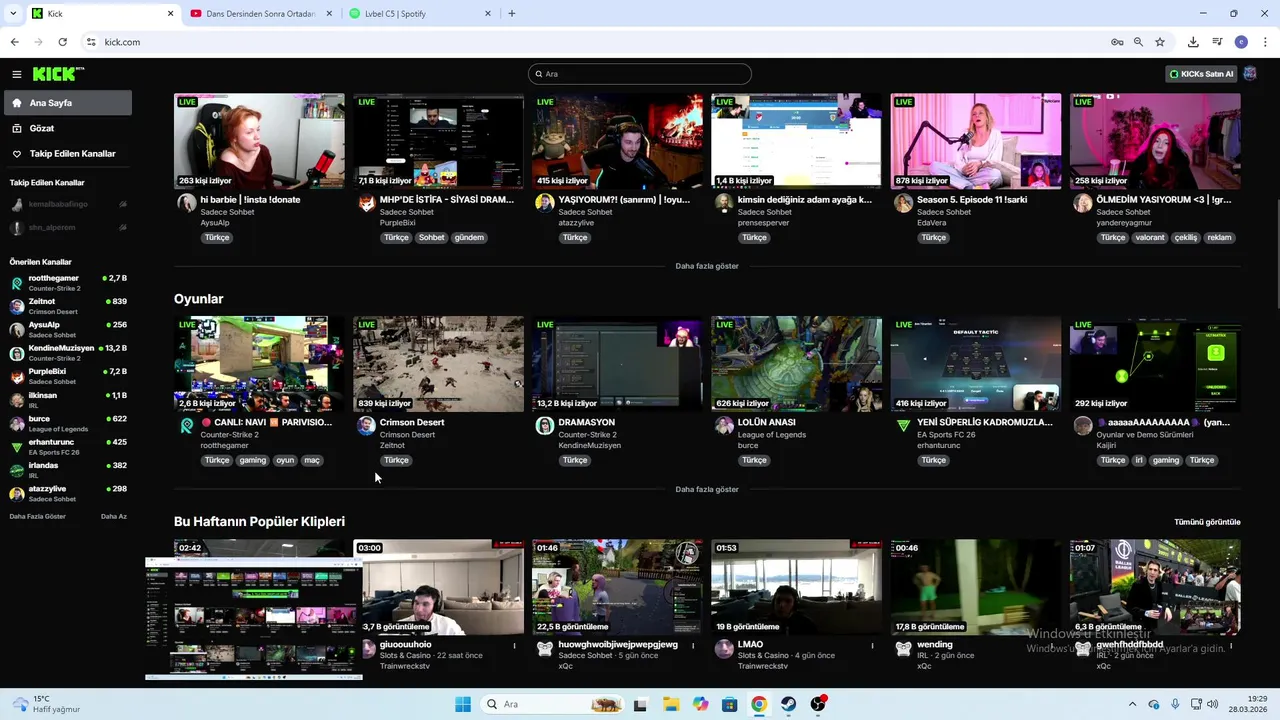The image size is (1280, 720).
Task: Open 'hi barbie' stream thumbnail by AysuAlp
Action: (259, 141)
